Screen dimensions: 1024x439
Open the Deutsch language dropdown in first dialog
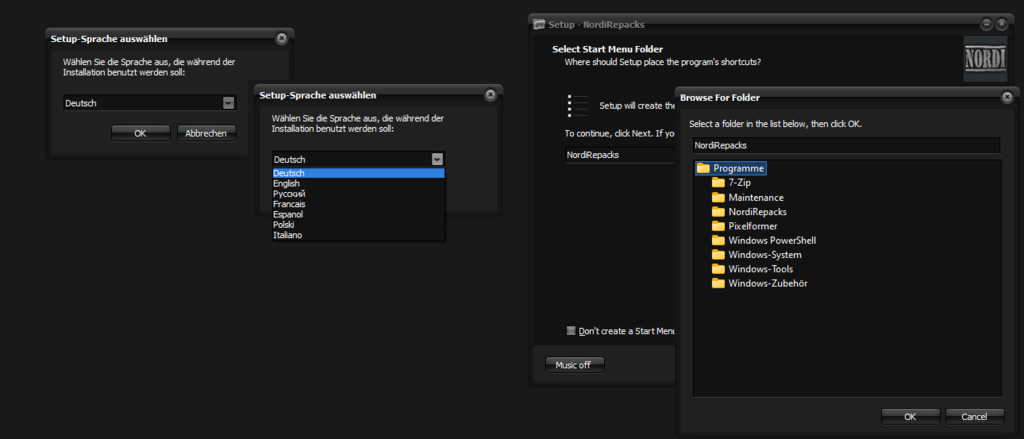pos(228,103)
